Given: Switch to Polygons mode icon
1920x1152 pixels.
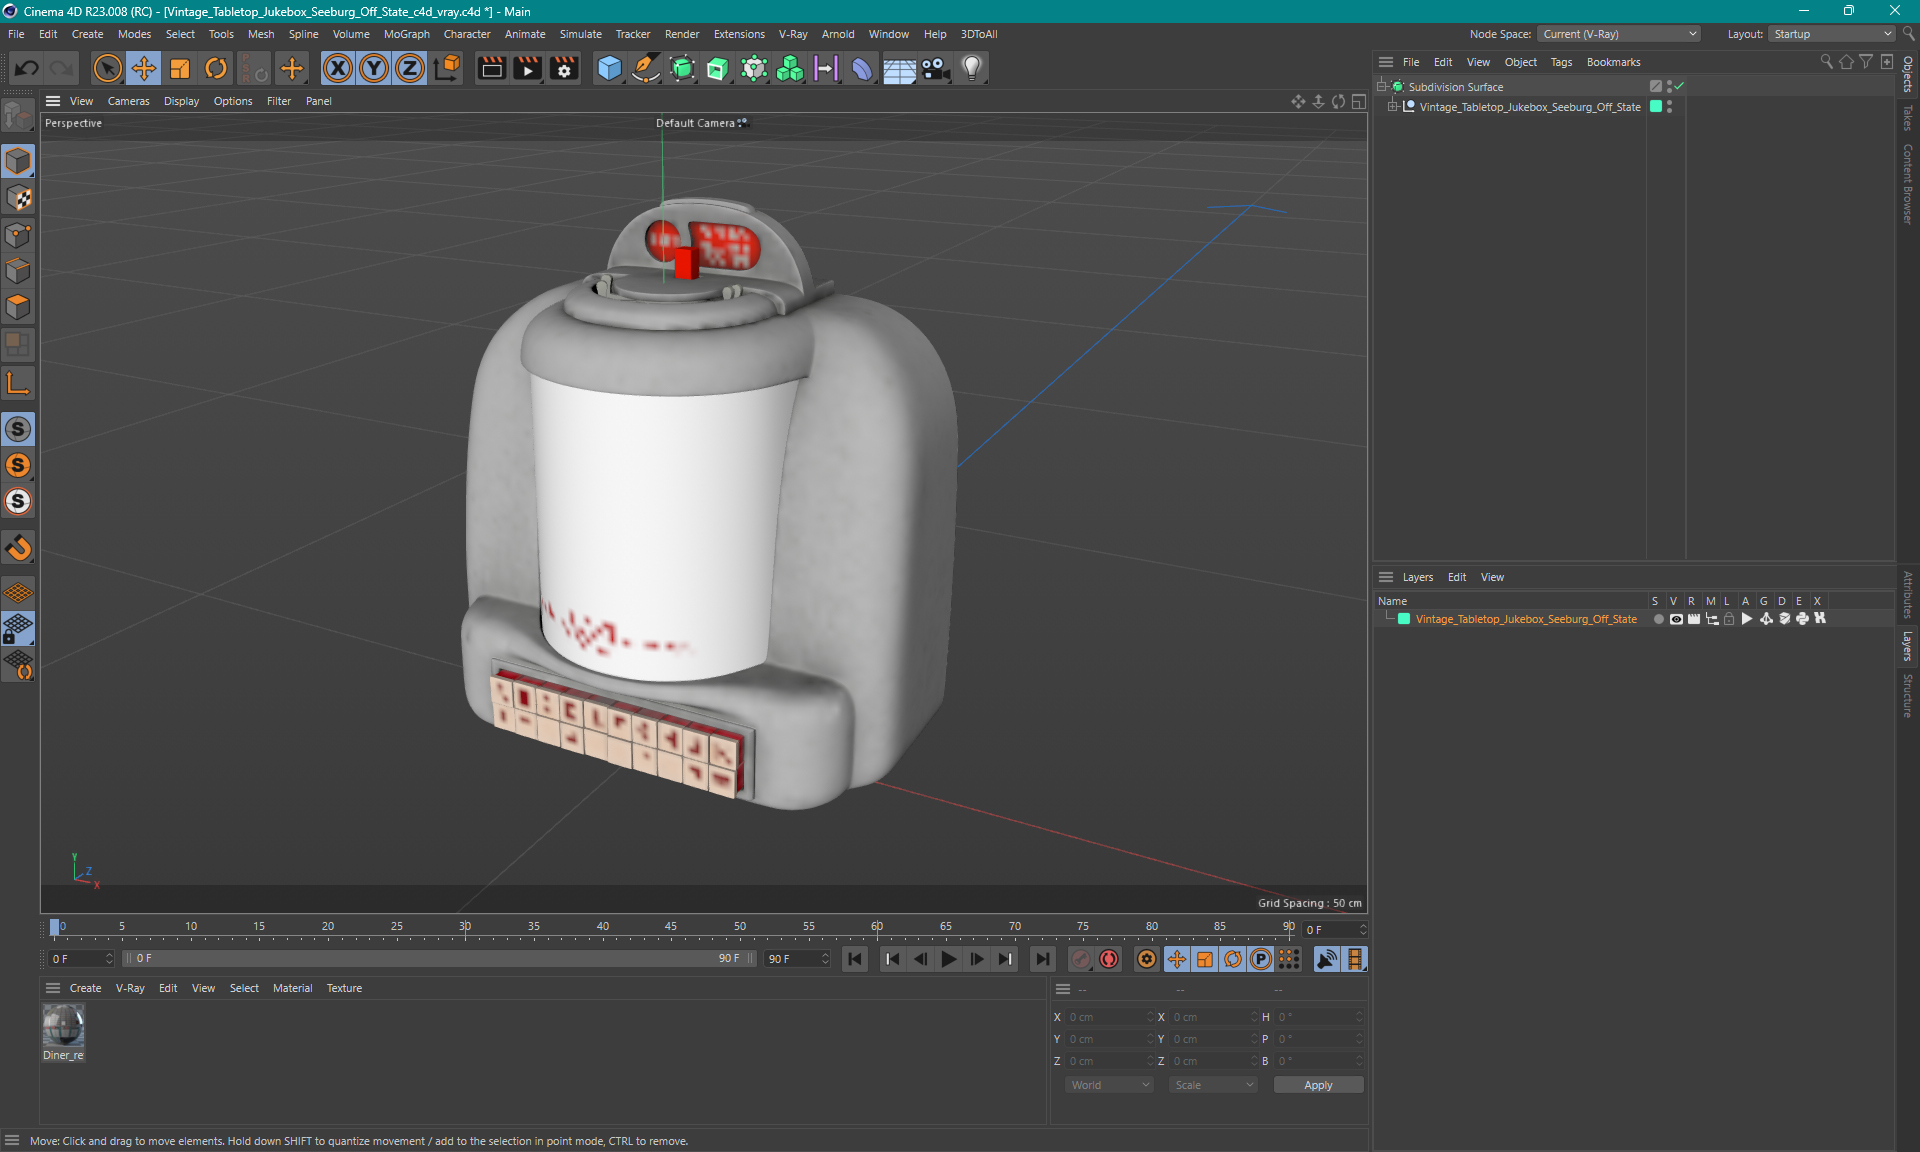Looking at the screenshot, I should point(18,307).
